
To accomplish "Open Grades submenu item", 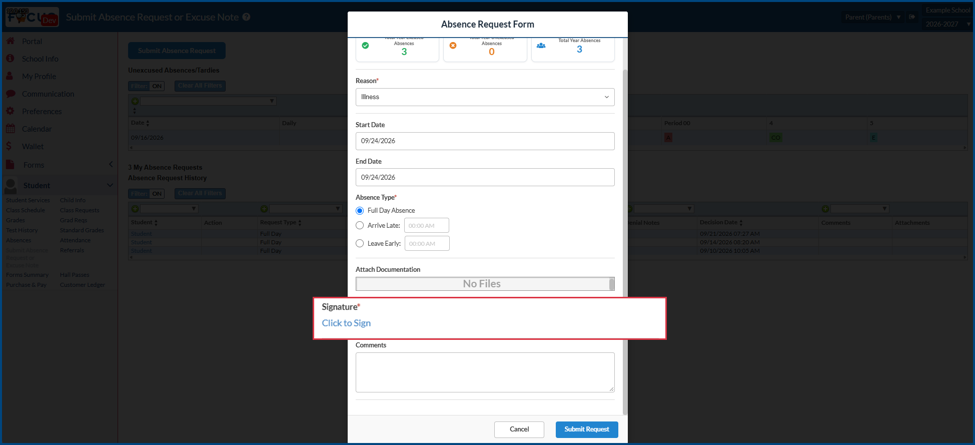I will pos(16,220).
